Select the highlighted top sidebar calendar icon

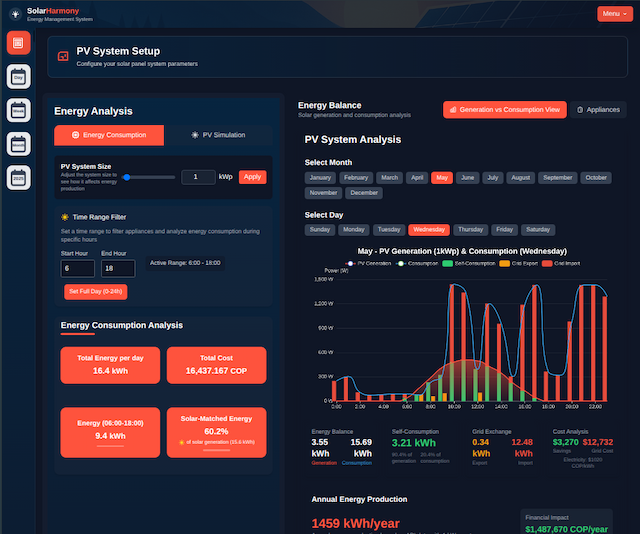18,43
